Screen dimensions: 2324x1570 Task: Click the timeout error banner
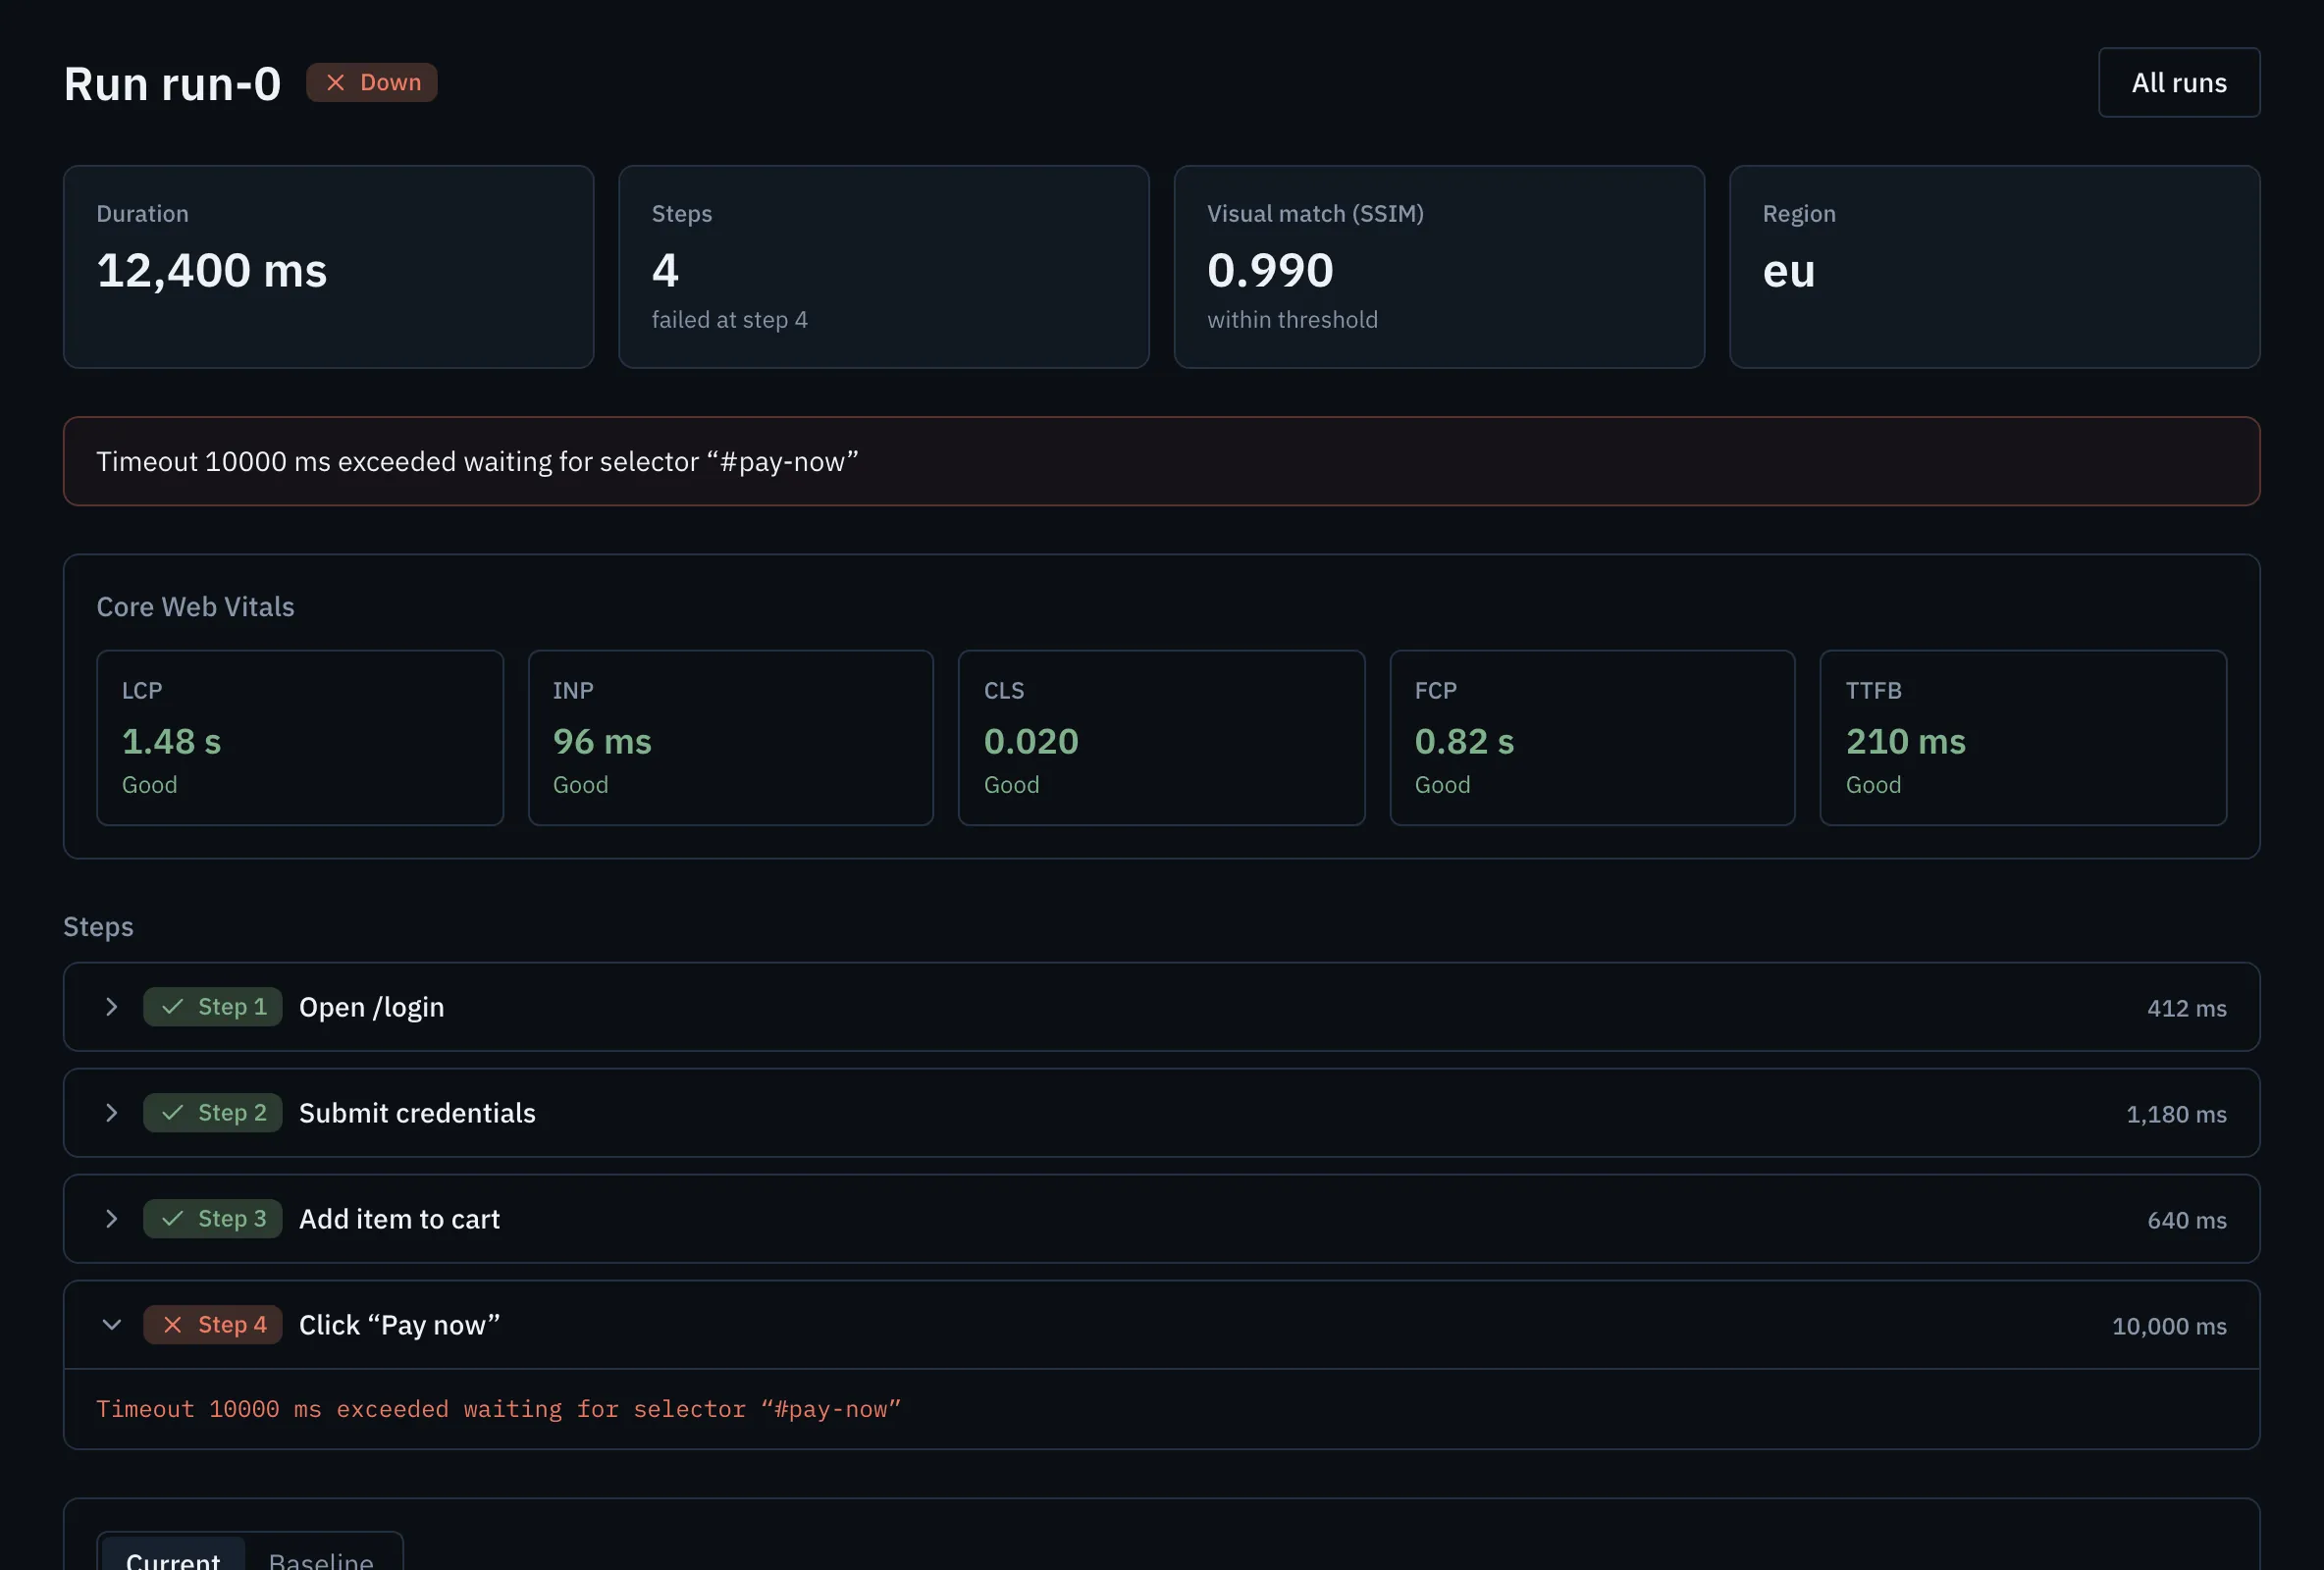(1162, 461)
